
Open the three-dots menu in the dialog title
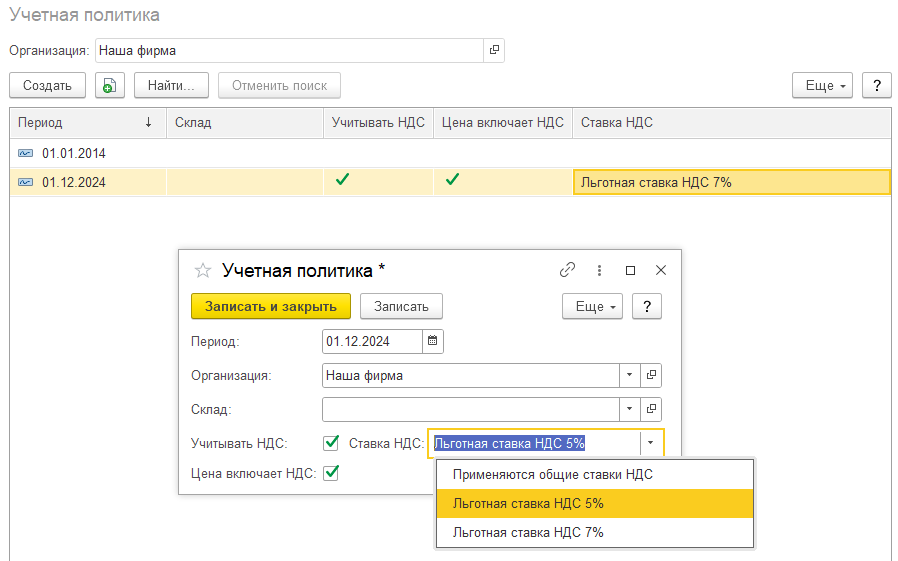tap(599, 270)
